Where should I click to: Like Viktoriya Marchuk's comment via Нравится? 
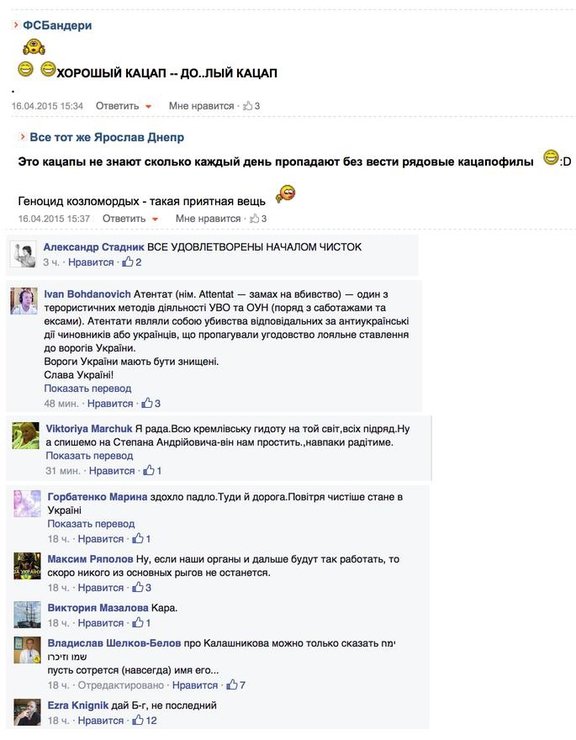(x=112, y=471)
